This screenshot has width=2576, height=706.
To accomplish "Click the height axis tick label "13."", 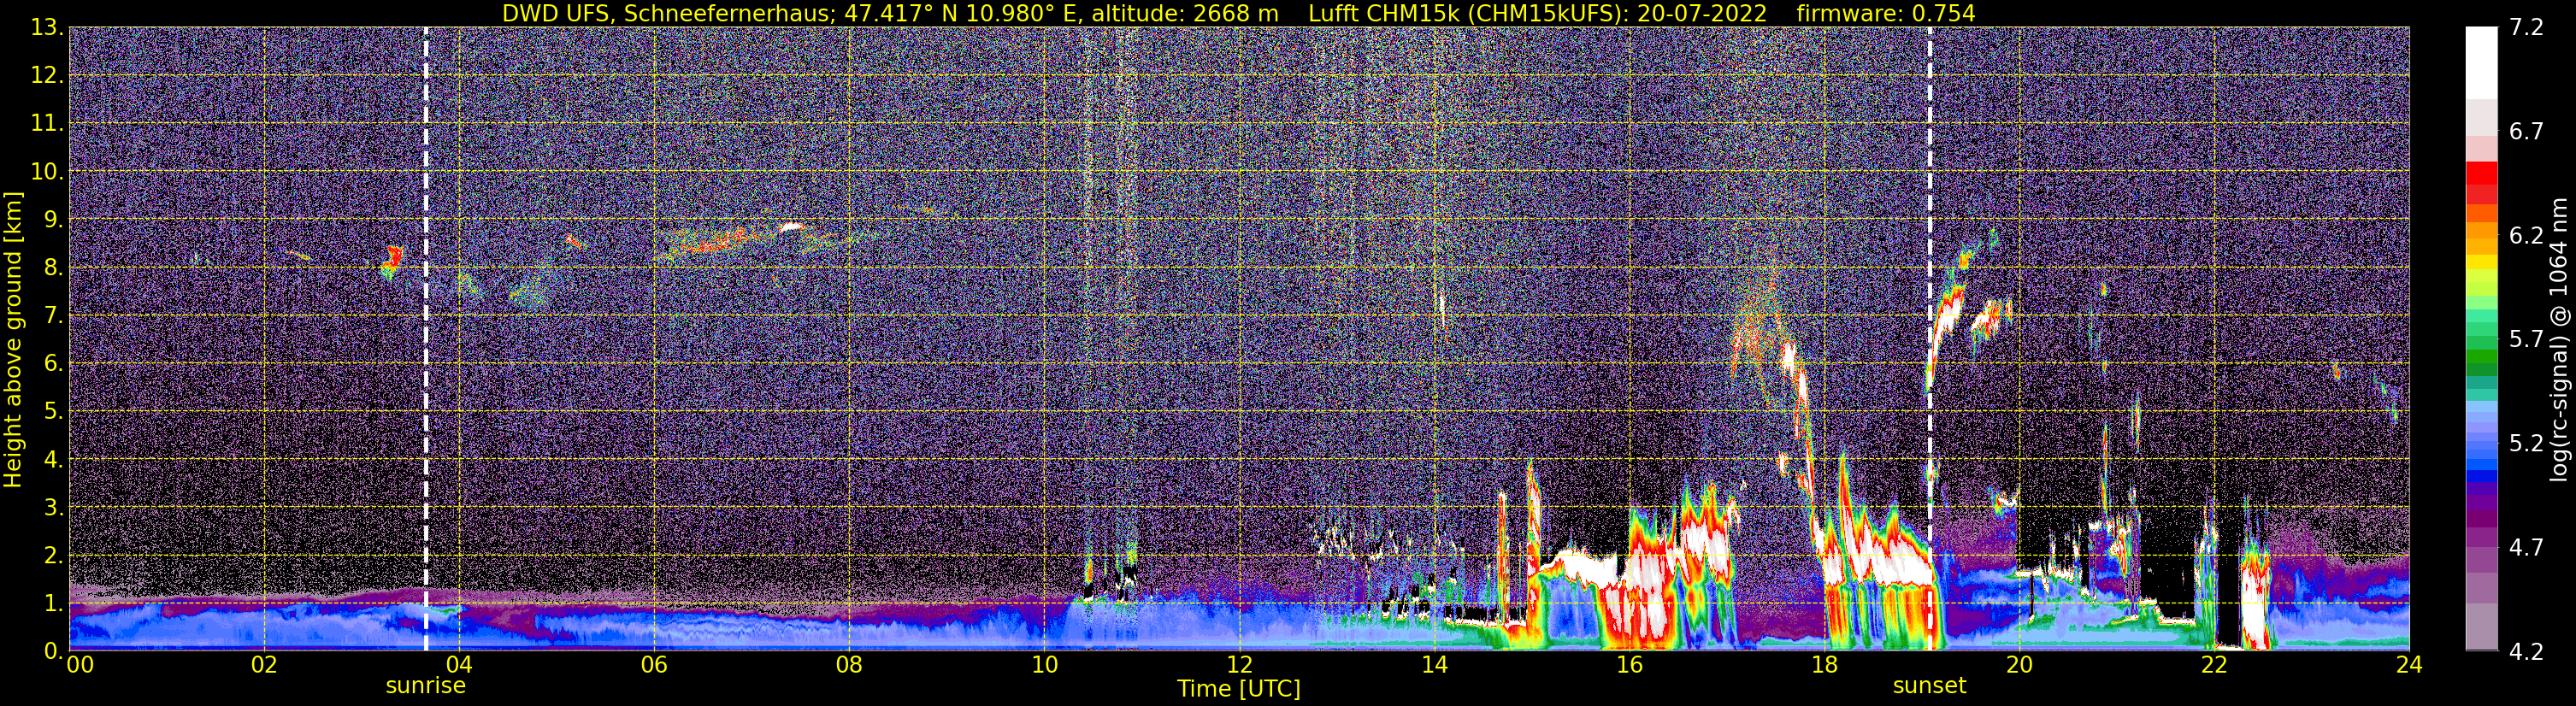I will click(47, 27).
